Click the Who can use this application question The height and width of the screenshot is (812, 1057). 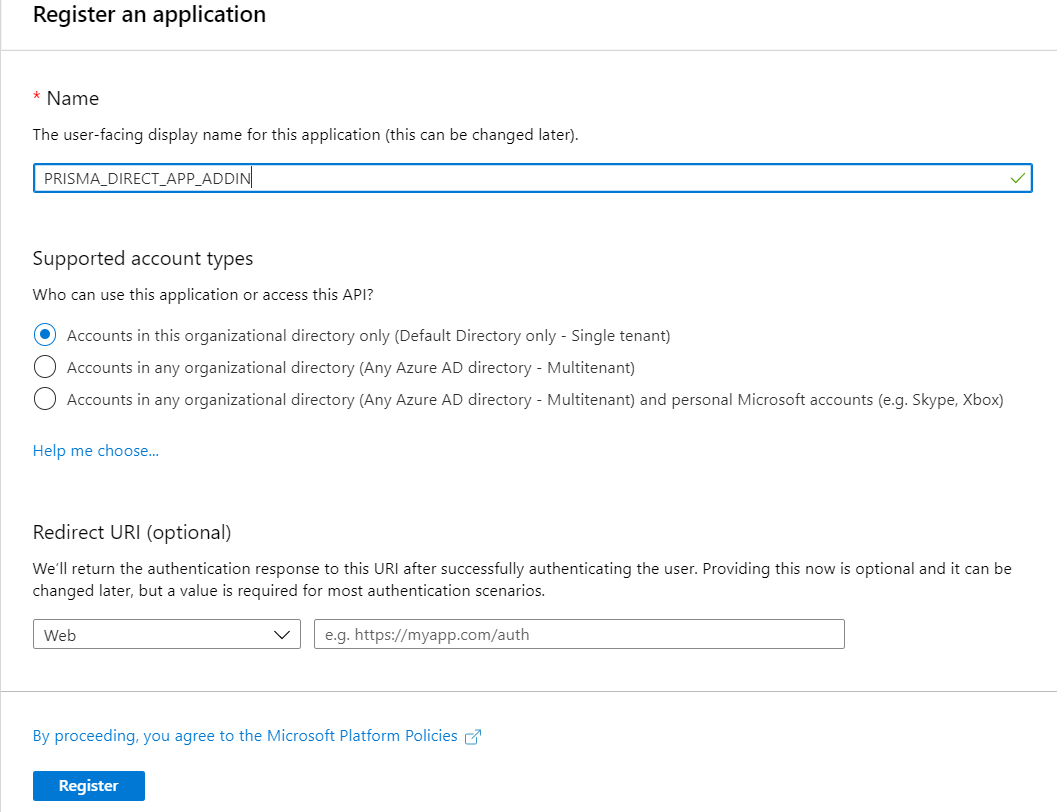pyautogui.click(x=203, y=295)
